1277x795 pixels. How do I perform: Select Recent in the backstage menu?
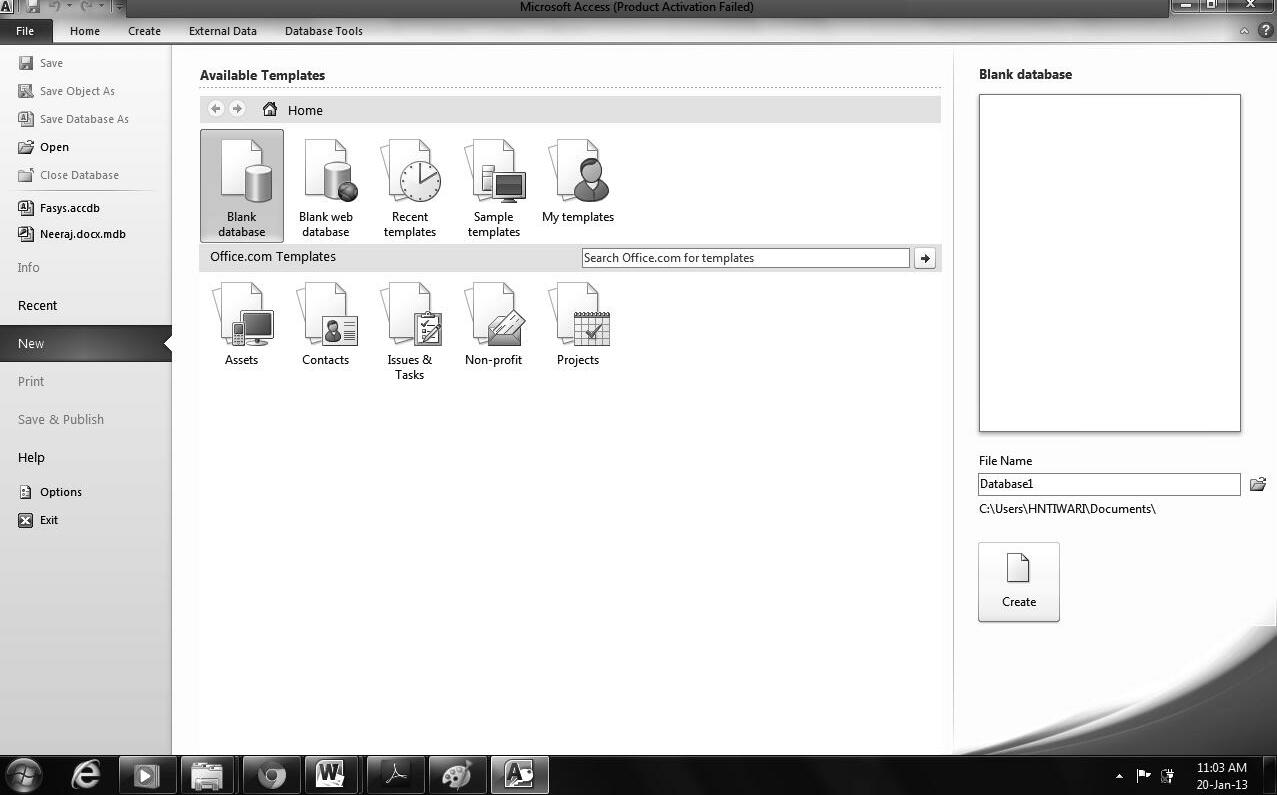coord(38,305)
